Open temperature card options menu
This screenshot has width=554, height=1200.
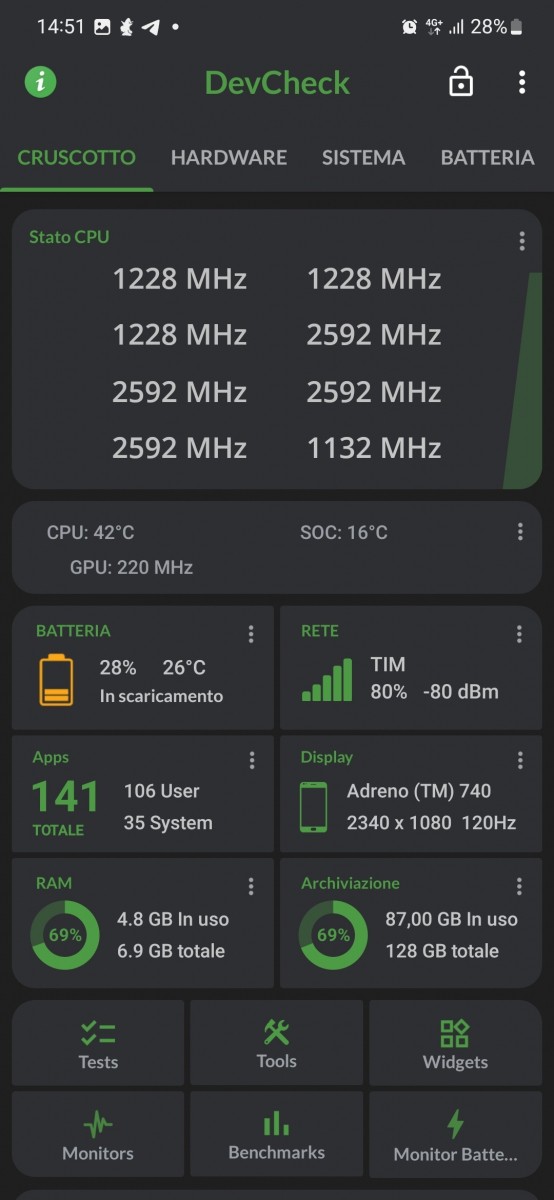pyautogui.click(x=520, y=532)
